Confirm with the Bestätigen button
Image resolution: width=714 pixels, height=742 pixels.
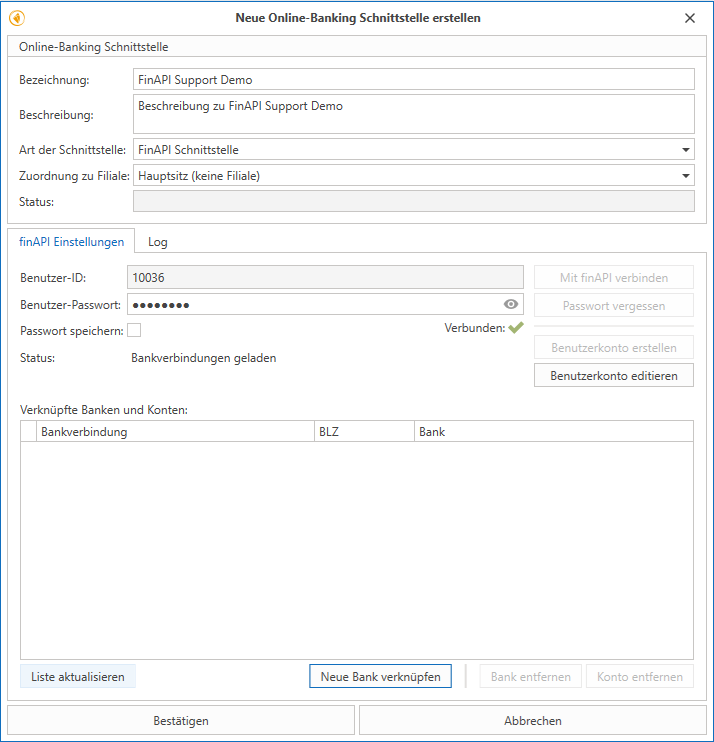pyautogui.click(x=181, y=720)
